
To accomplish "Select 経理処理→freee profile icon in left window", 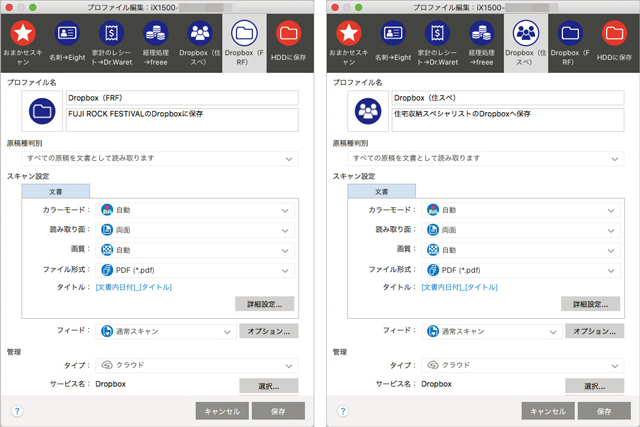I will click(x=156, y=33).
